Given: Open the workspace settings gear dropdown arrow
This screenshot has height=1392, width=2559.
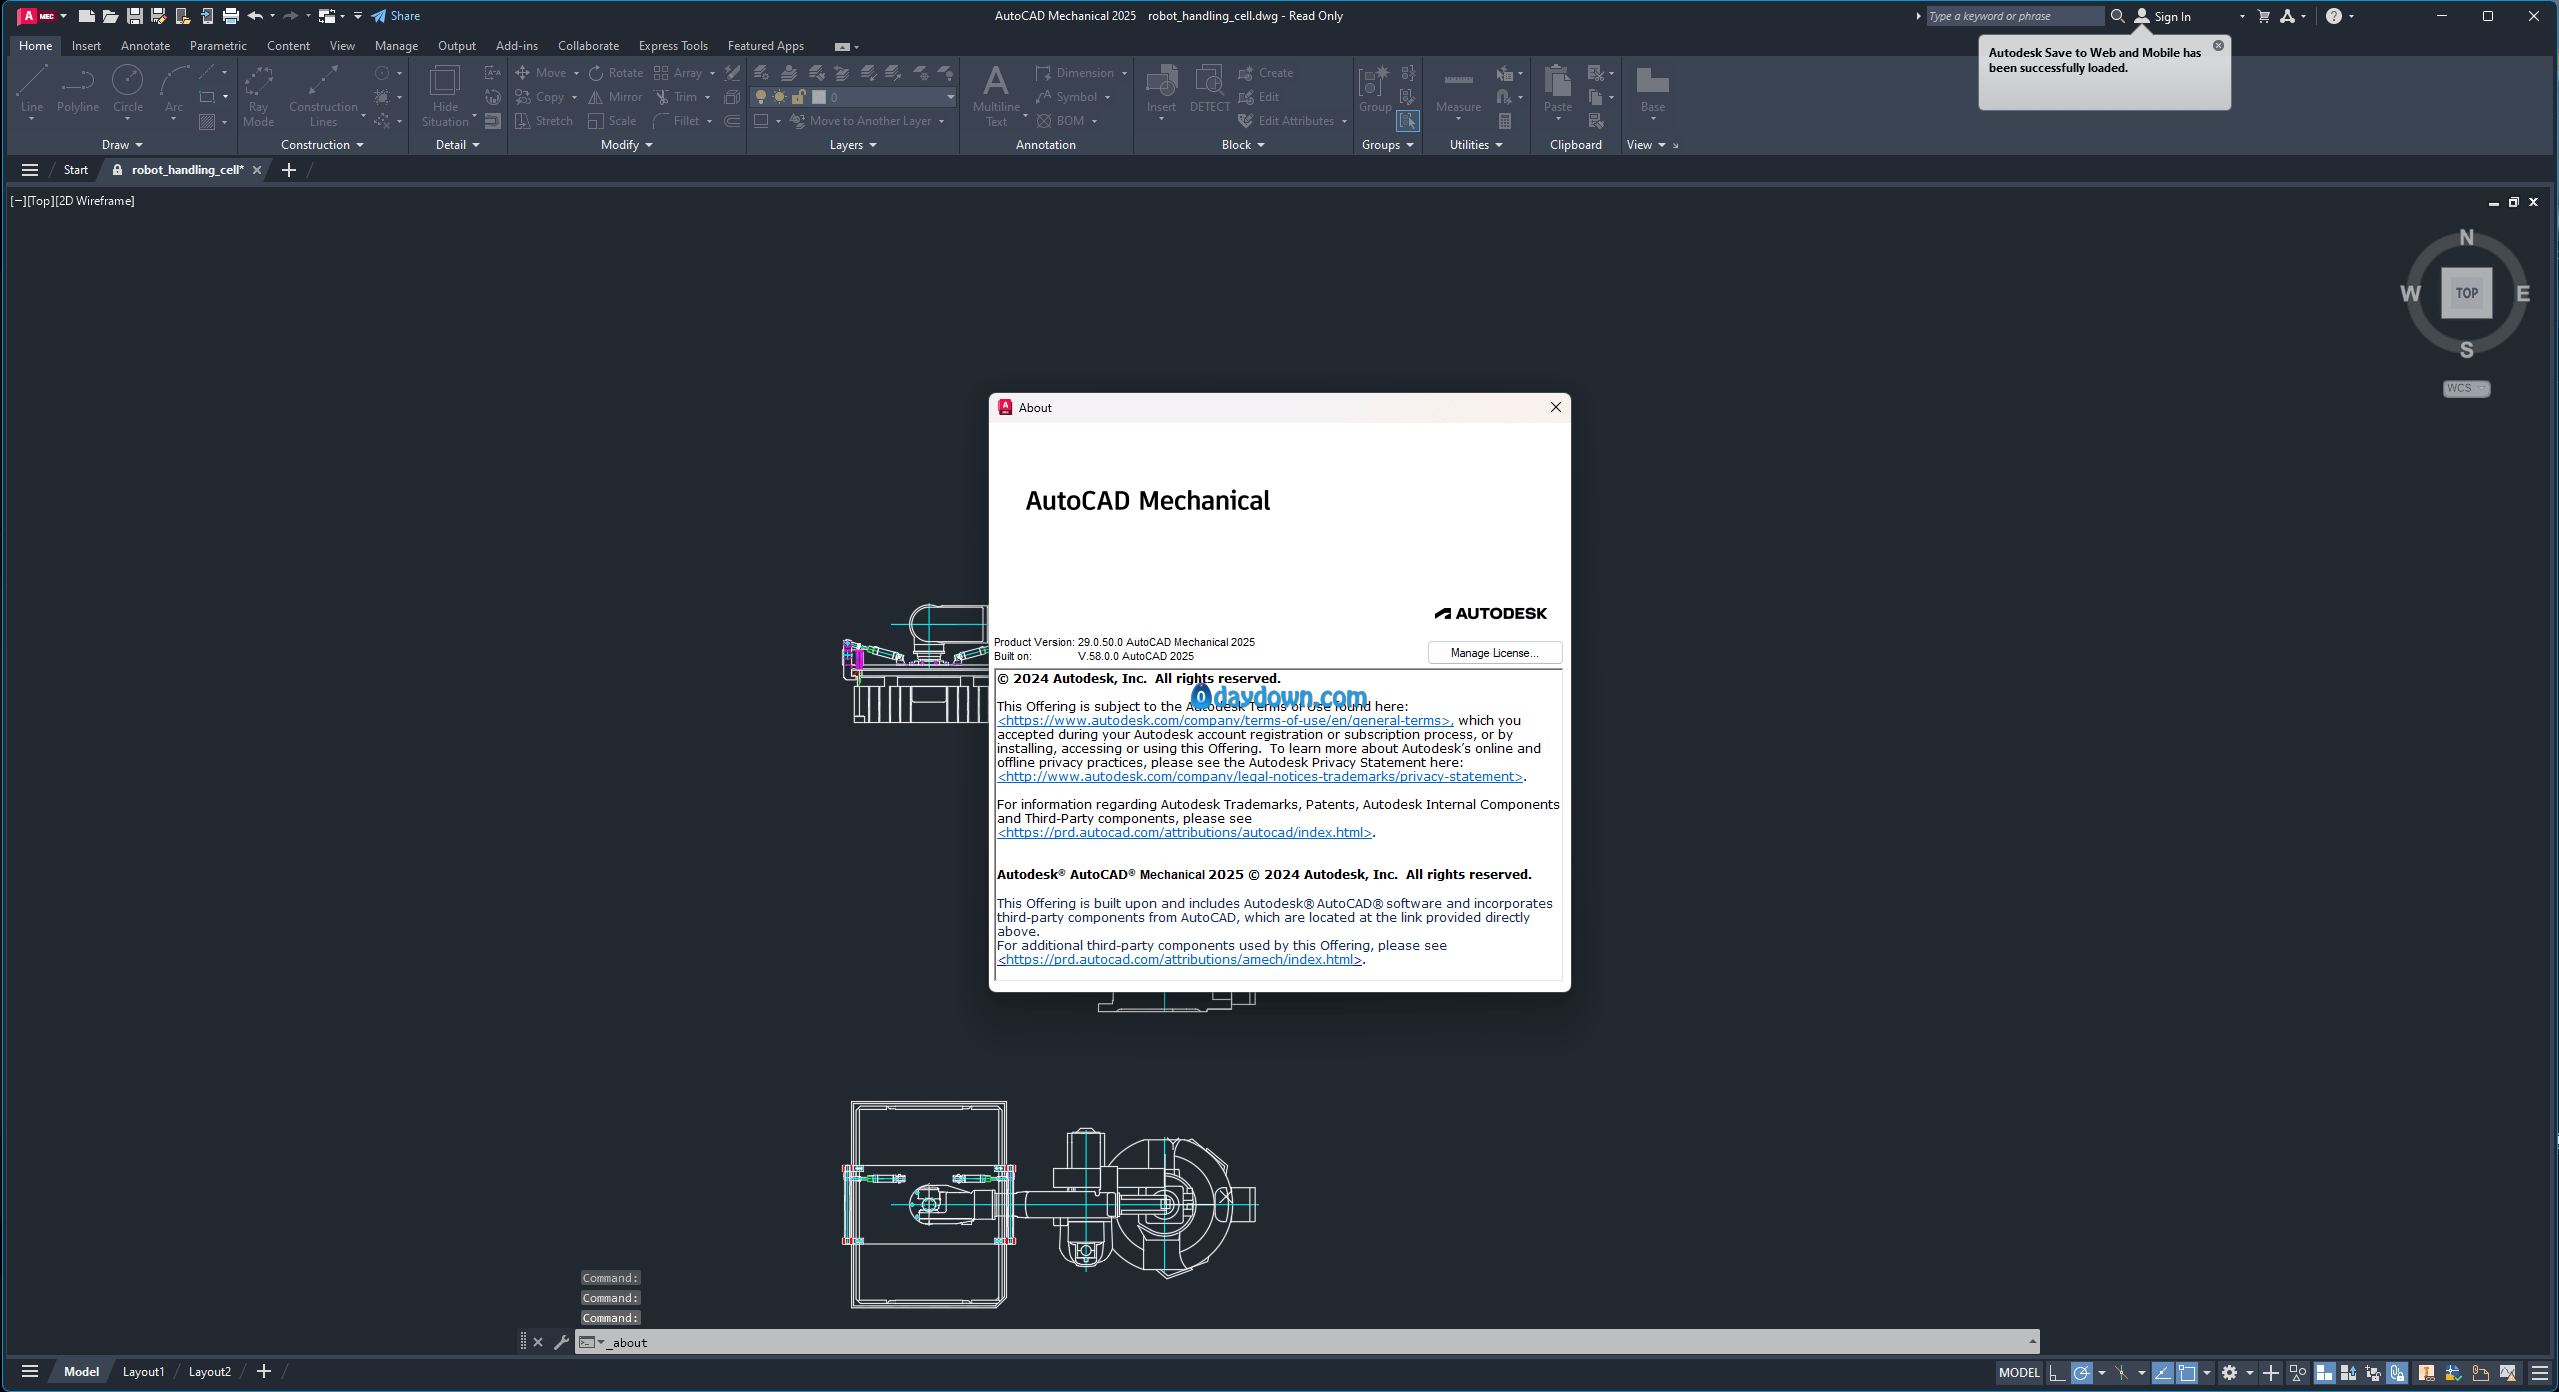Looking at the screenshot, I should click(2249, 1373).
